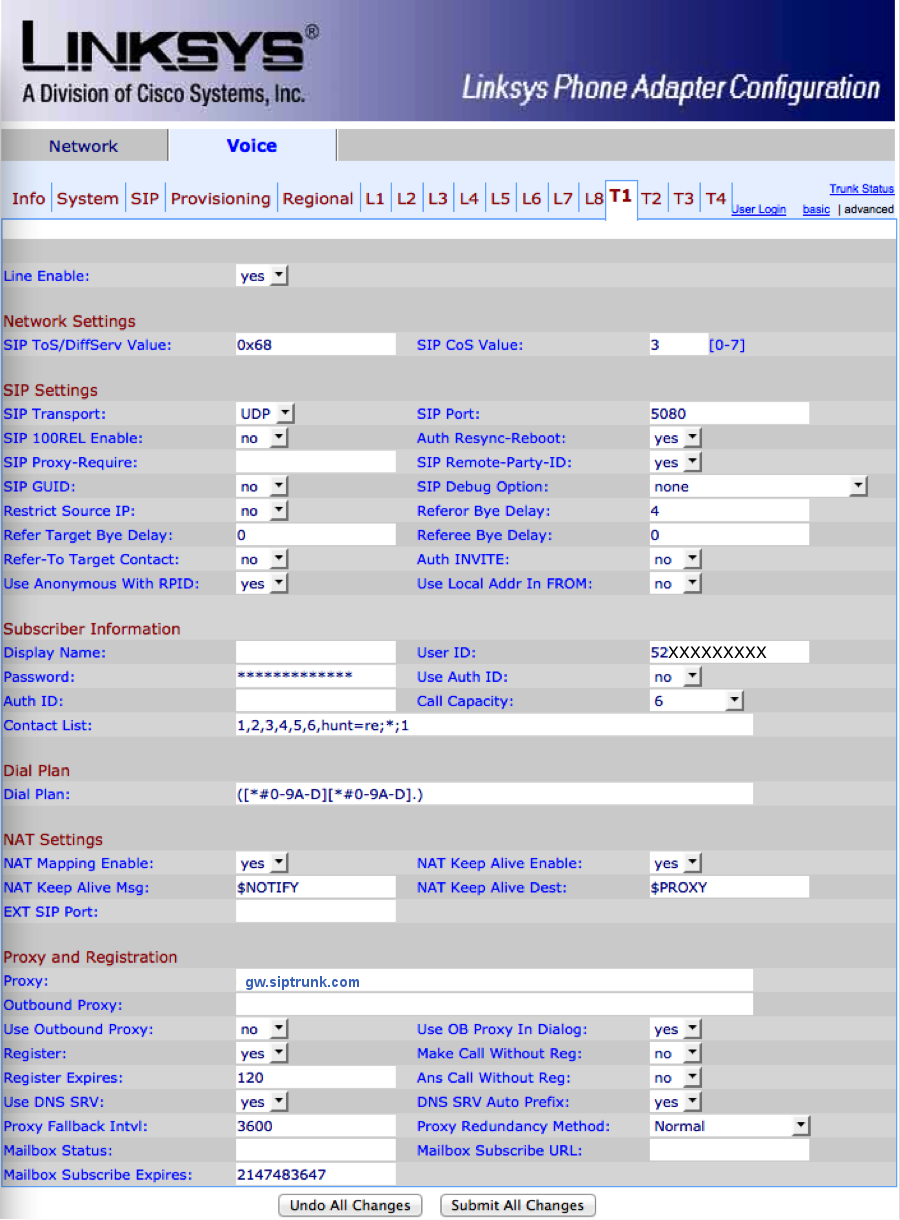Go to the T3 trunk tab
This screenshot has height=1220, width=900.
(x=683, y=199)
